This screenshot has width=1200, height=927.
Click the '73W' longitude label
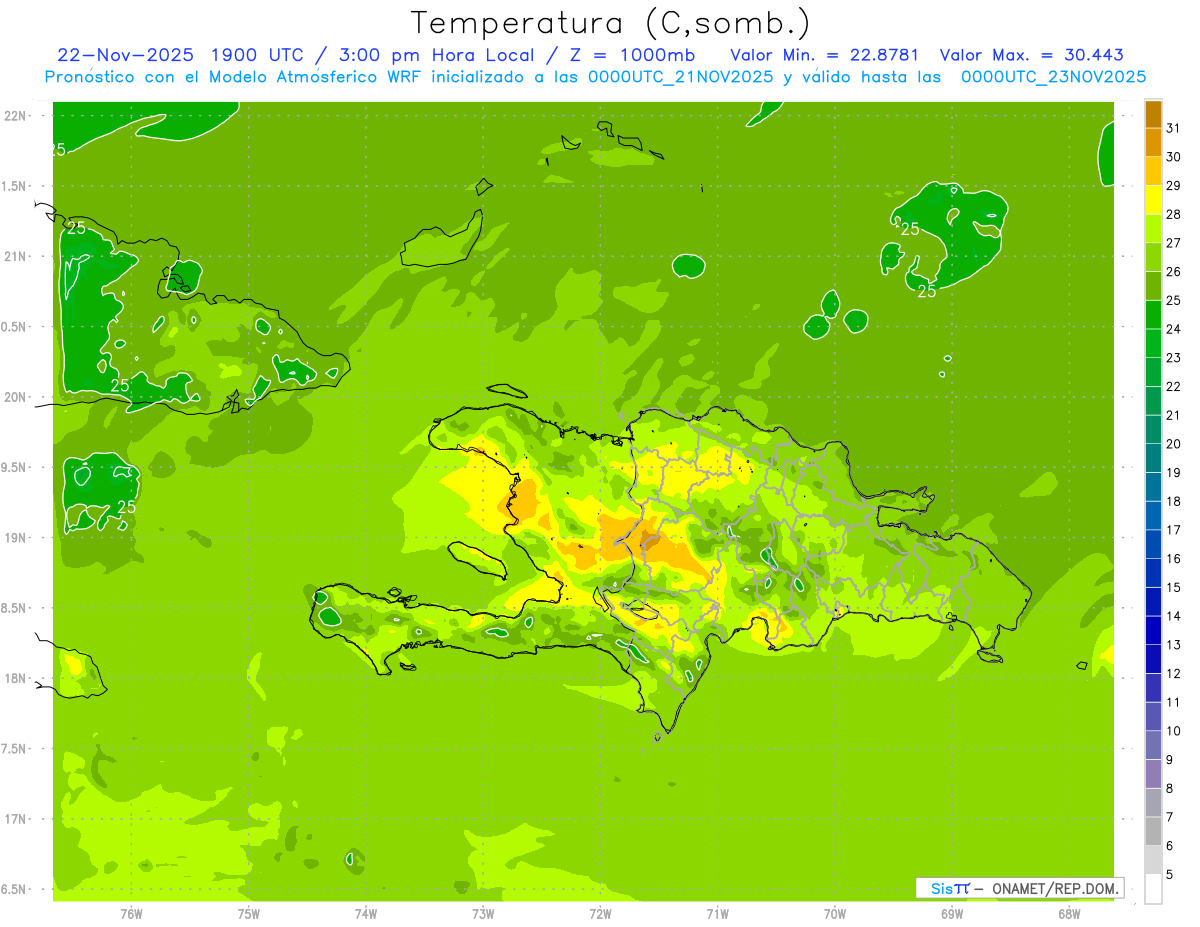pos(483,914)
